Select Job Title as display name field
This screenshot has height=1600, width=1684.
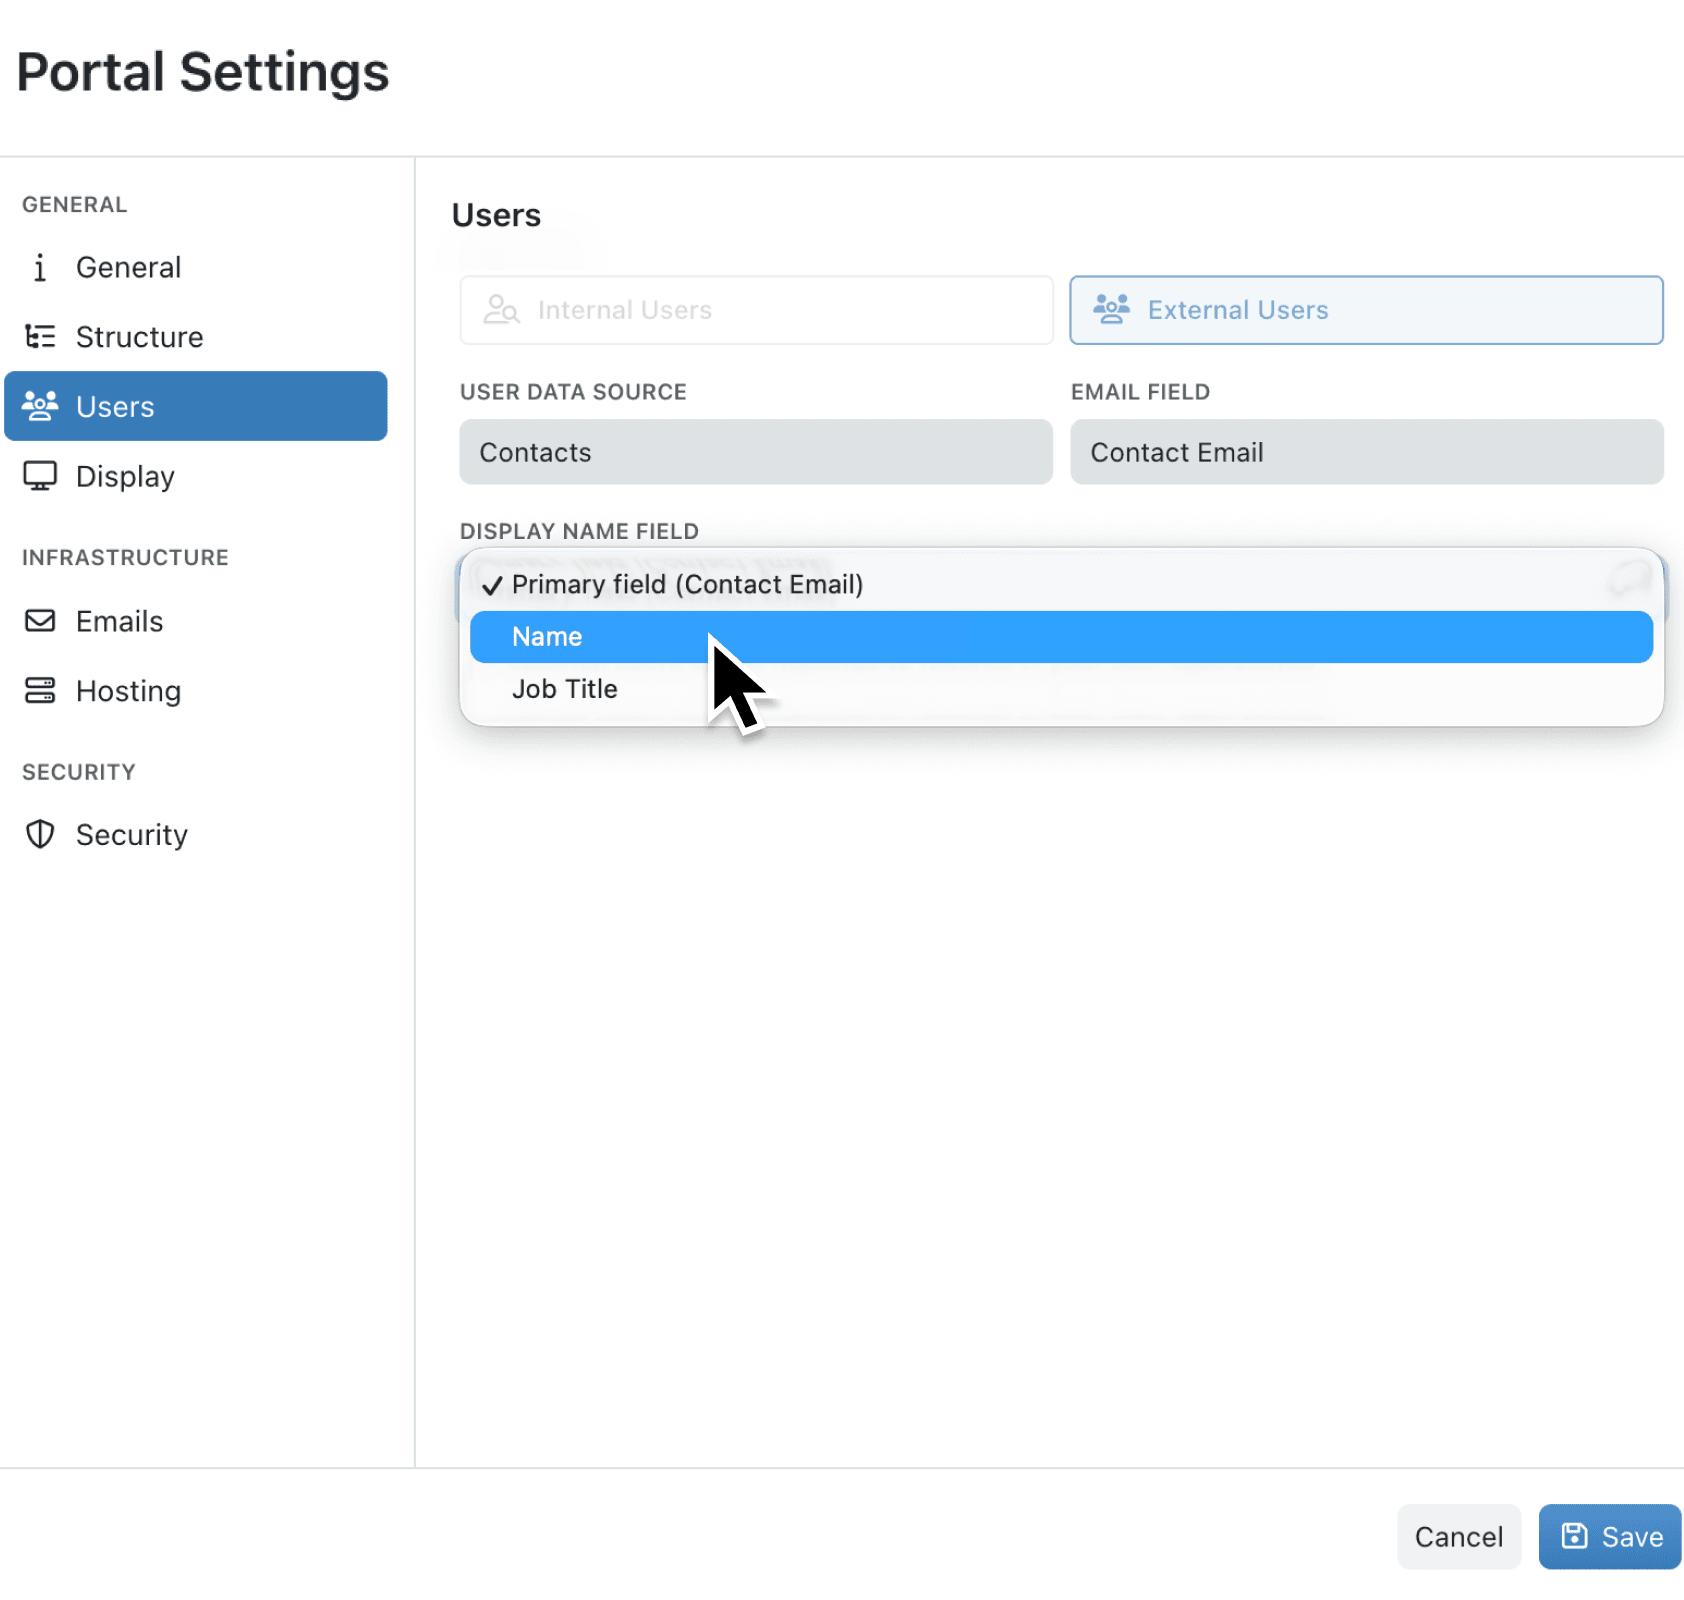pyautogui.click(x=564, y=688)
